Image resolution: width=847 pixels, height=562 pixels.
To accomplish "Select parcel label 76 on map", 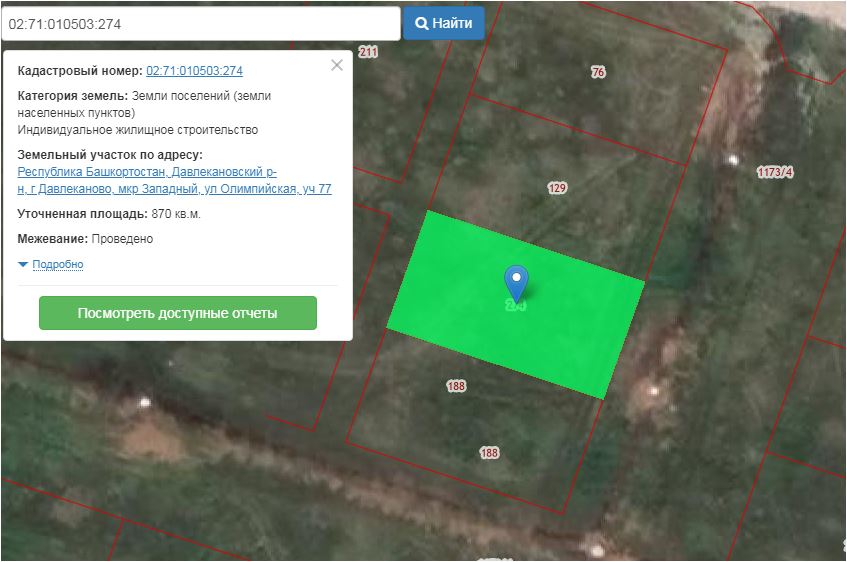I will pyautogui.click(x=598, y=72).
